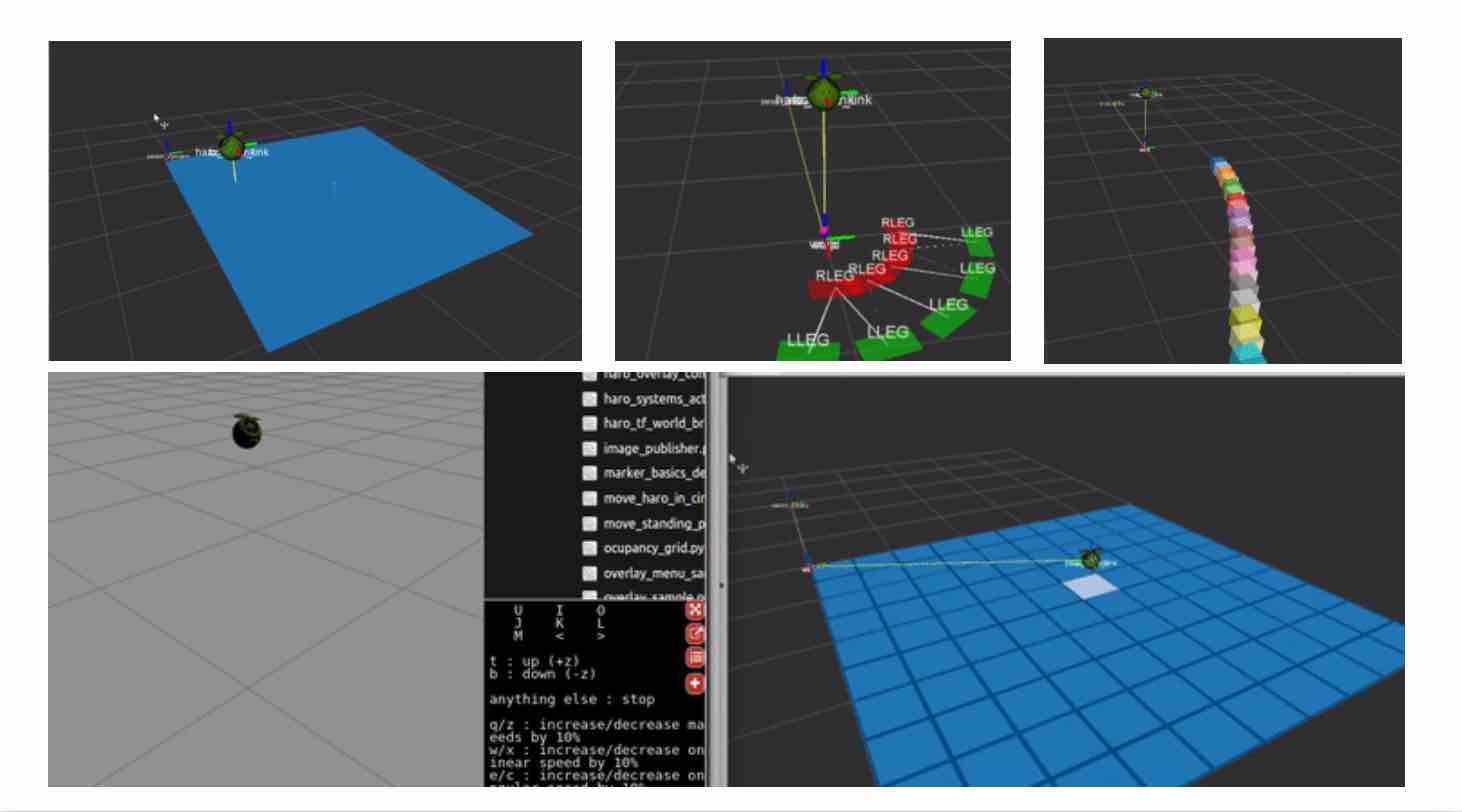Select the move_standing_p file
Screen dimensions: 1462x812
point(654,523)
